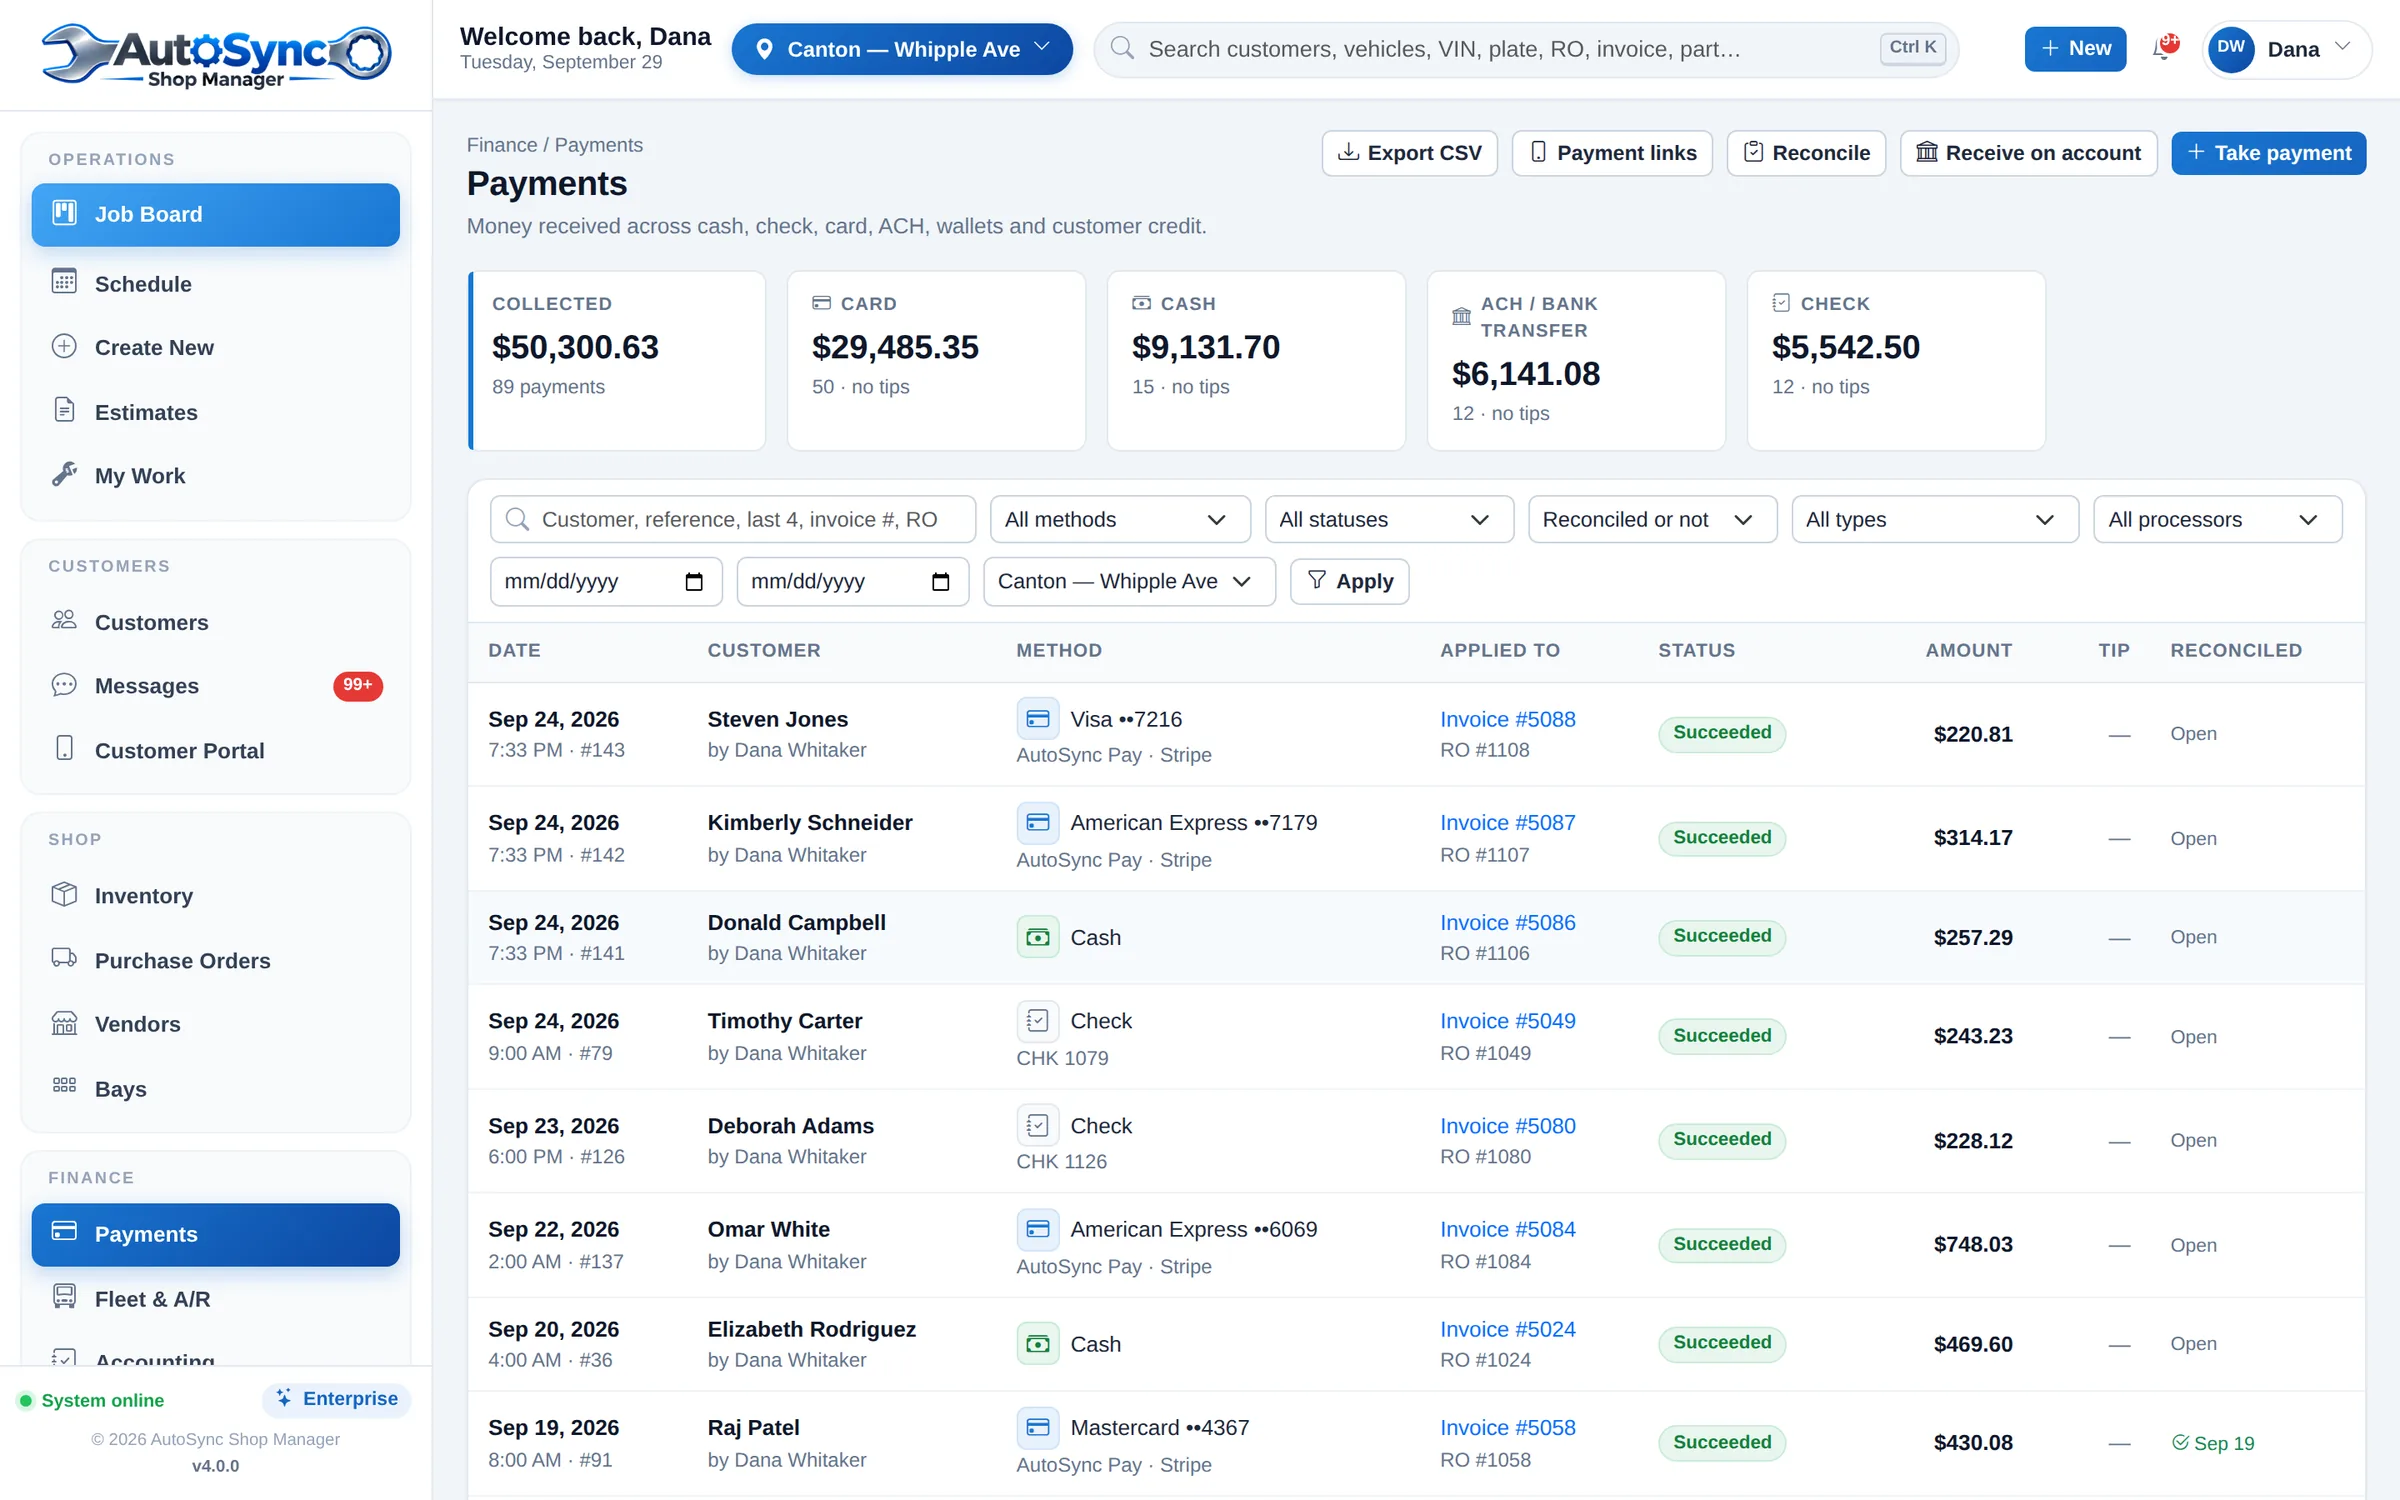Image resolution: width=2400 pixels, height=1500 pixels.
Task: Click the Payment links button
Action: coord(1612,153)
